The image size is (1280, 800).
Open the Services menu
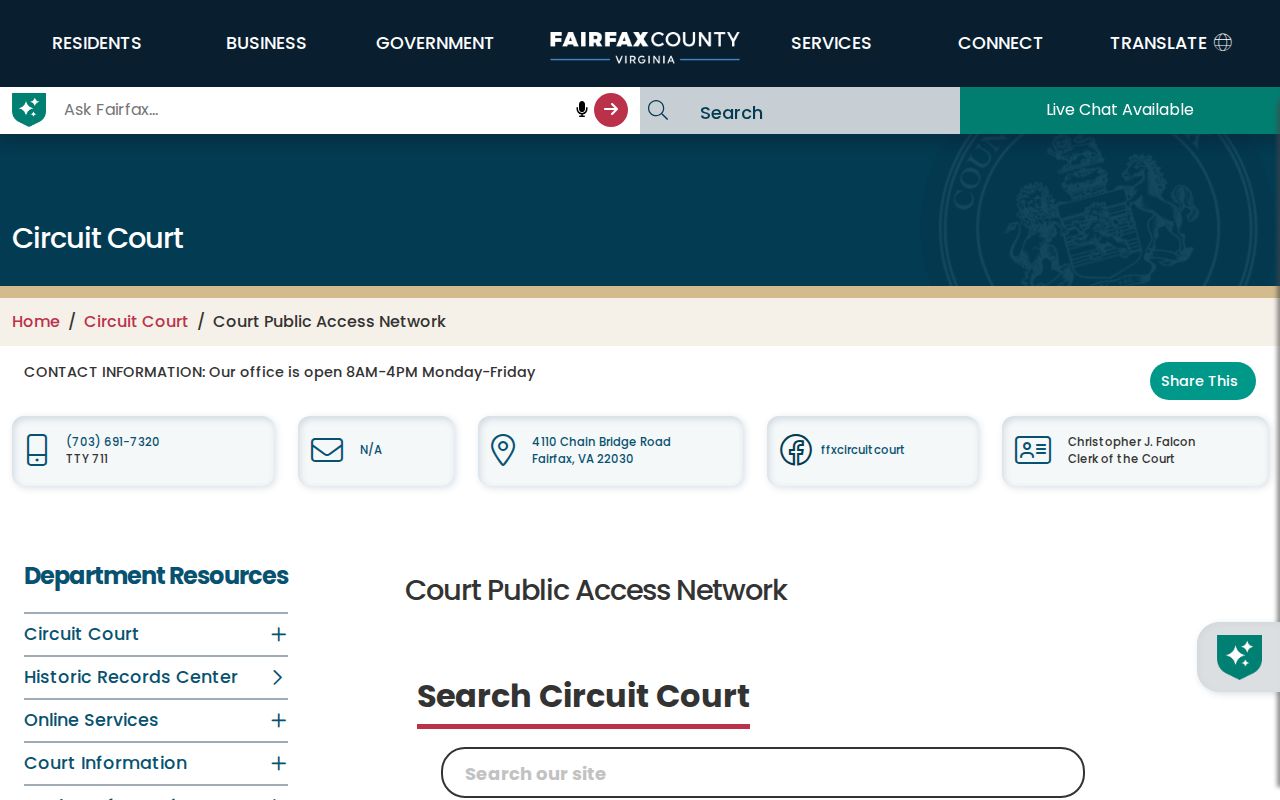[x=831, y=43]
